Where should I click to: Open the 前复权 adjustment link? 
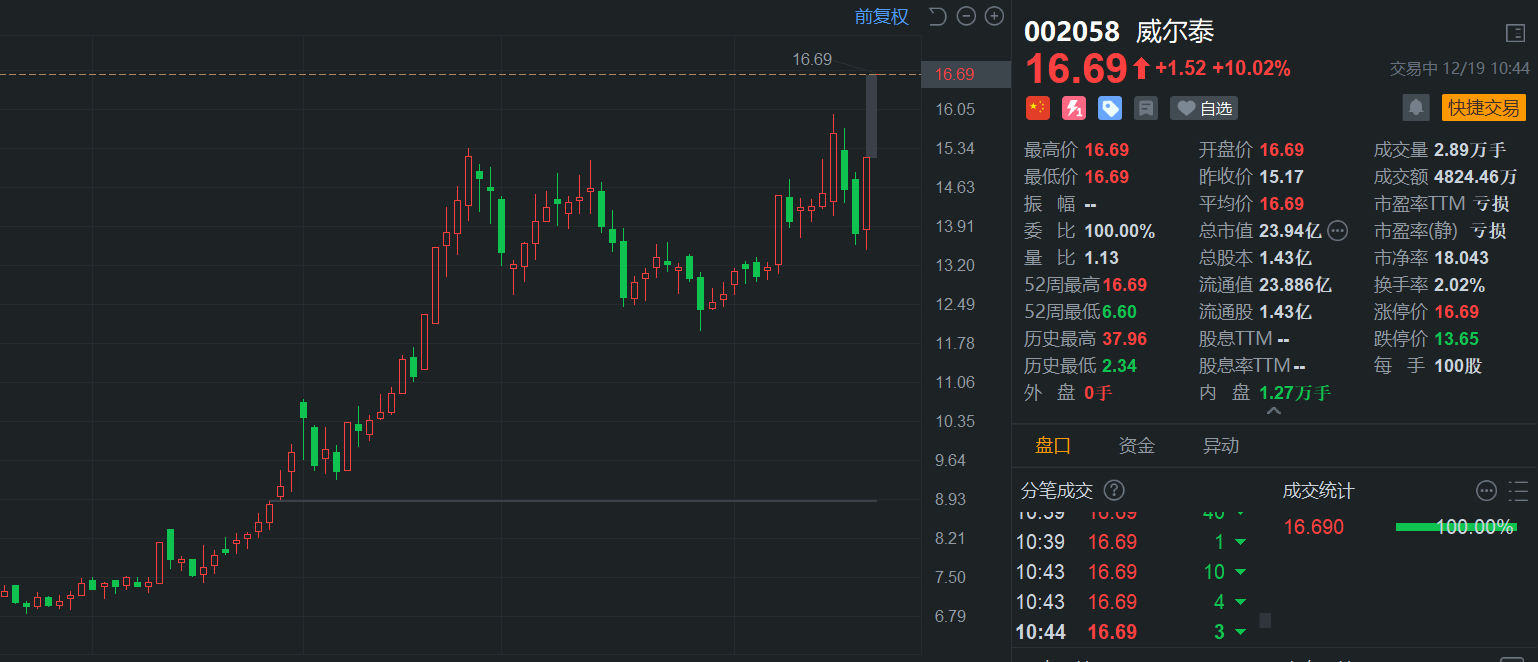click(x=881, y=16)
